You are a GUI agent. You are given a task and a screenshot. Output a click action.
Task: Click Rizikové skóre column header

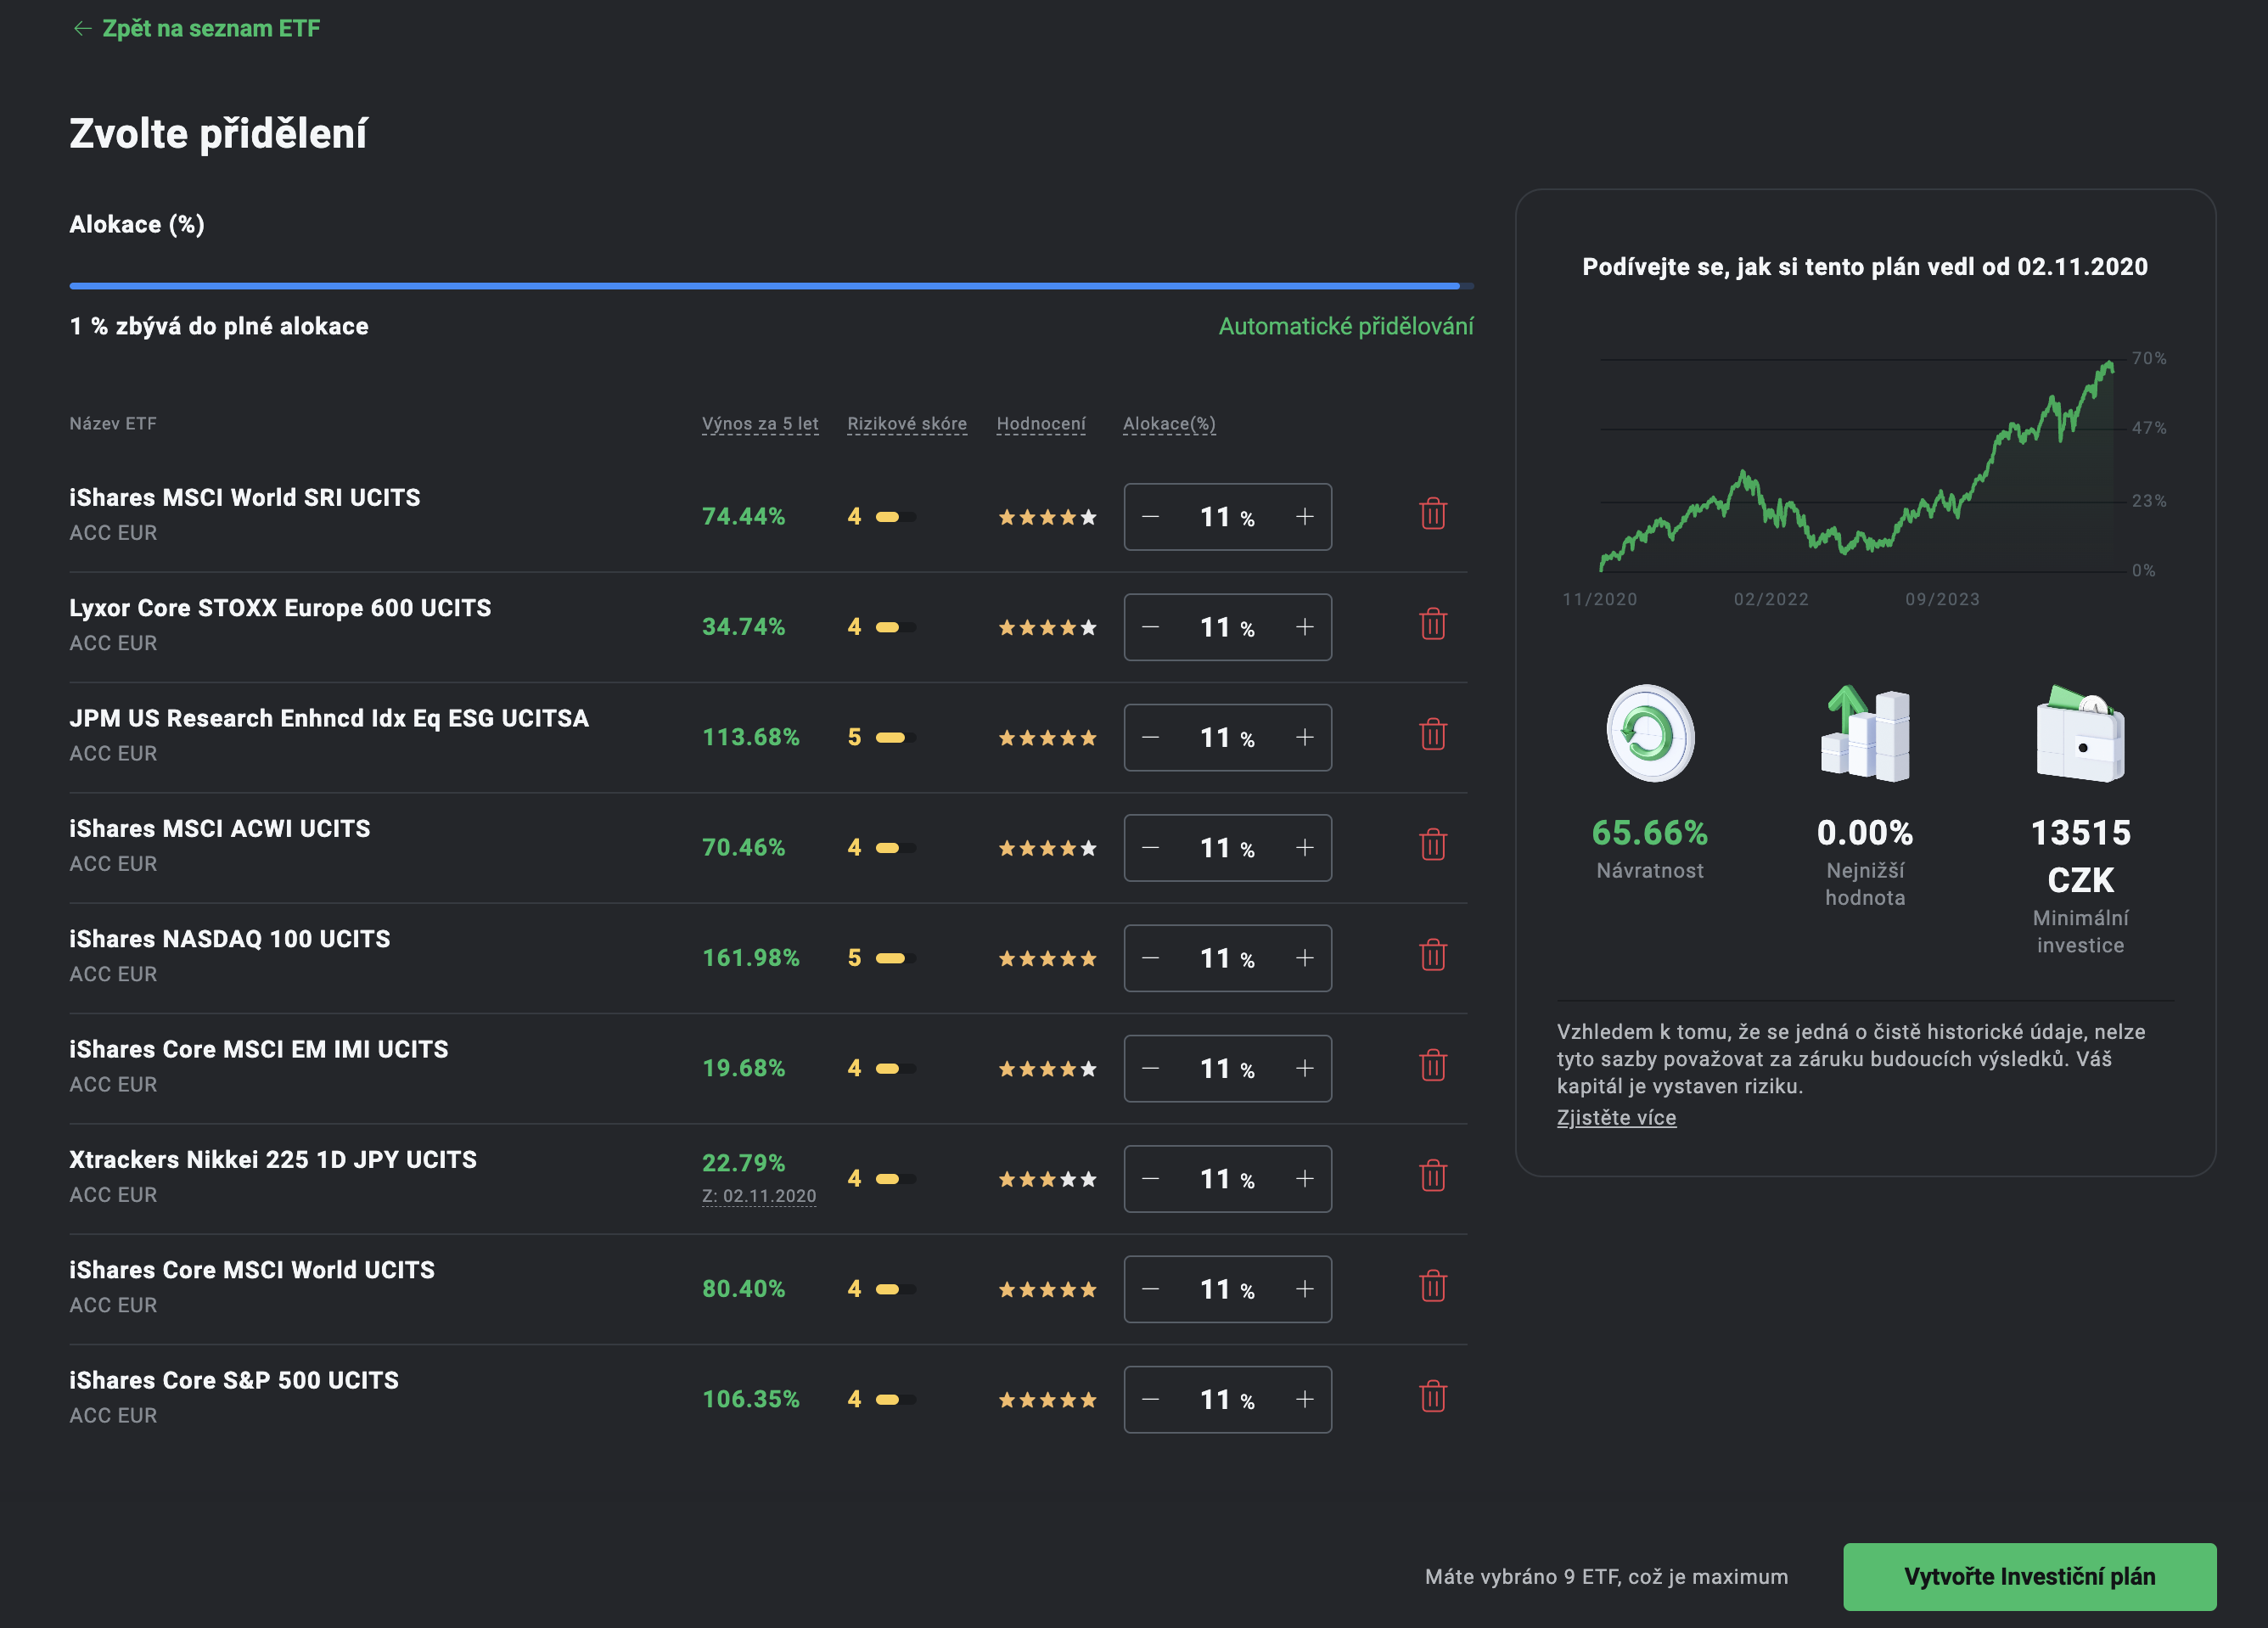click(x=906, y=424)
